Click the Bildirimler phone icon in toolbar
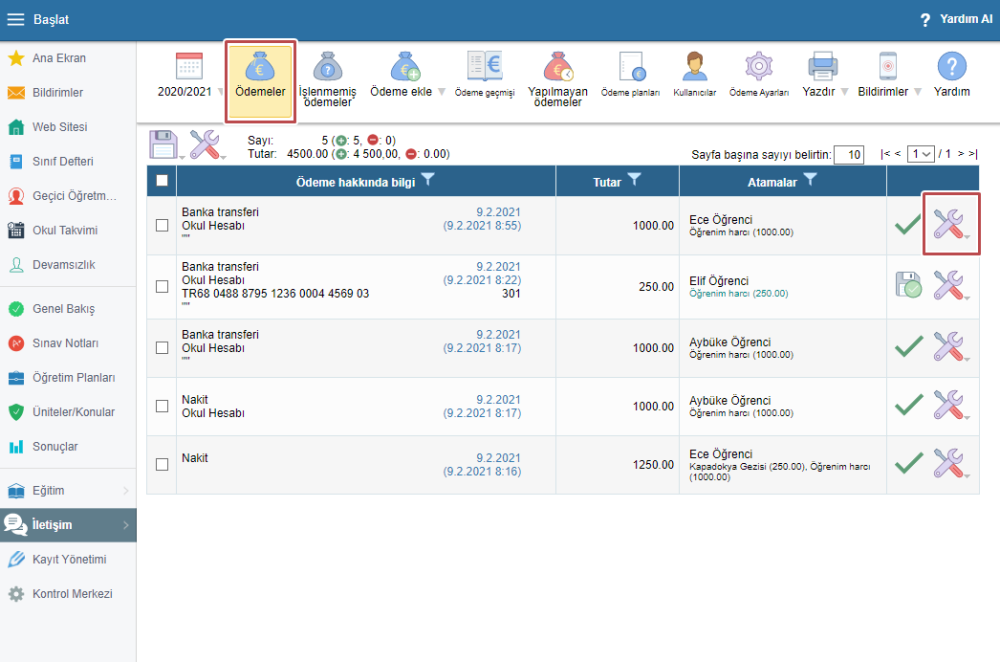1000x662 pixels. tap(888, 66)
